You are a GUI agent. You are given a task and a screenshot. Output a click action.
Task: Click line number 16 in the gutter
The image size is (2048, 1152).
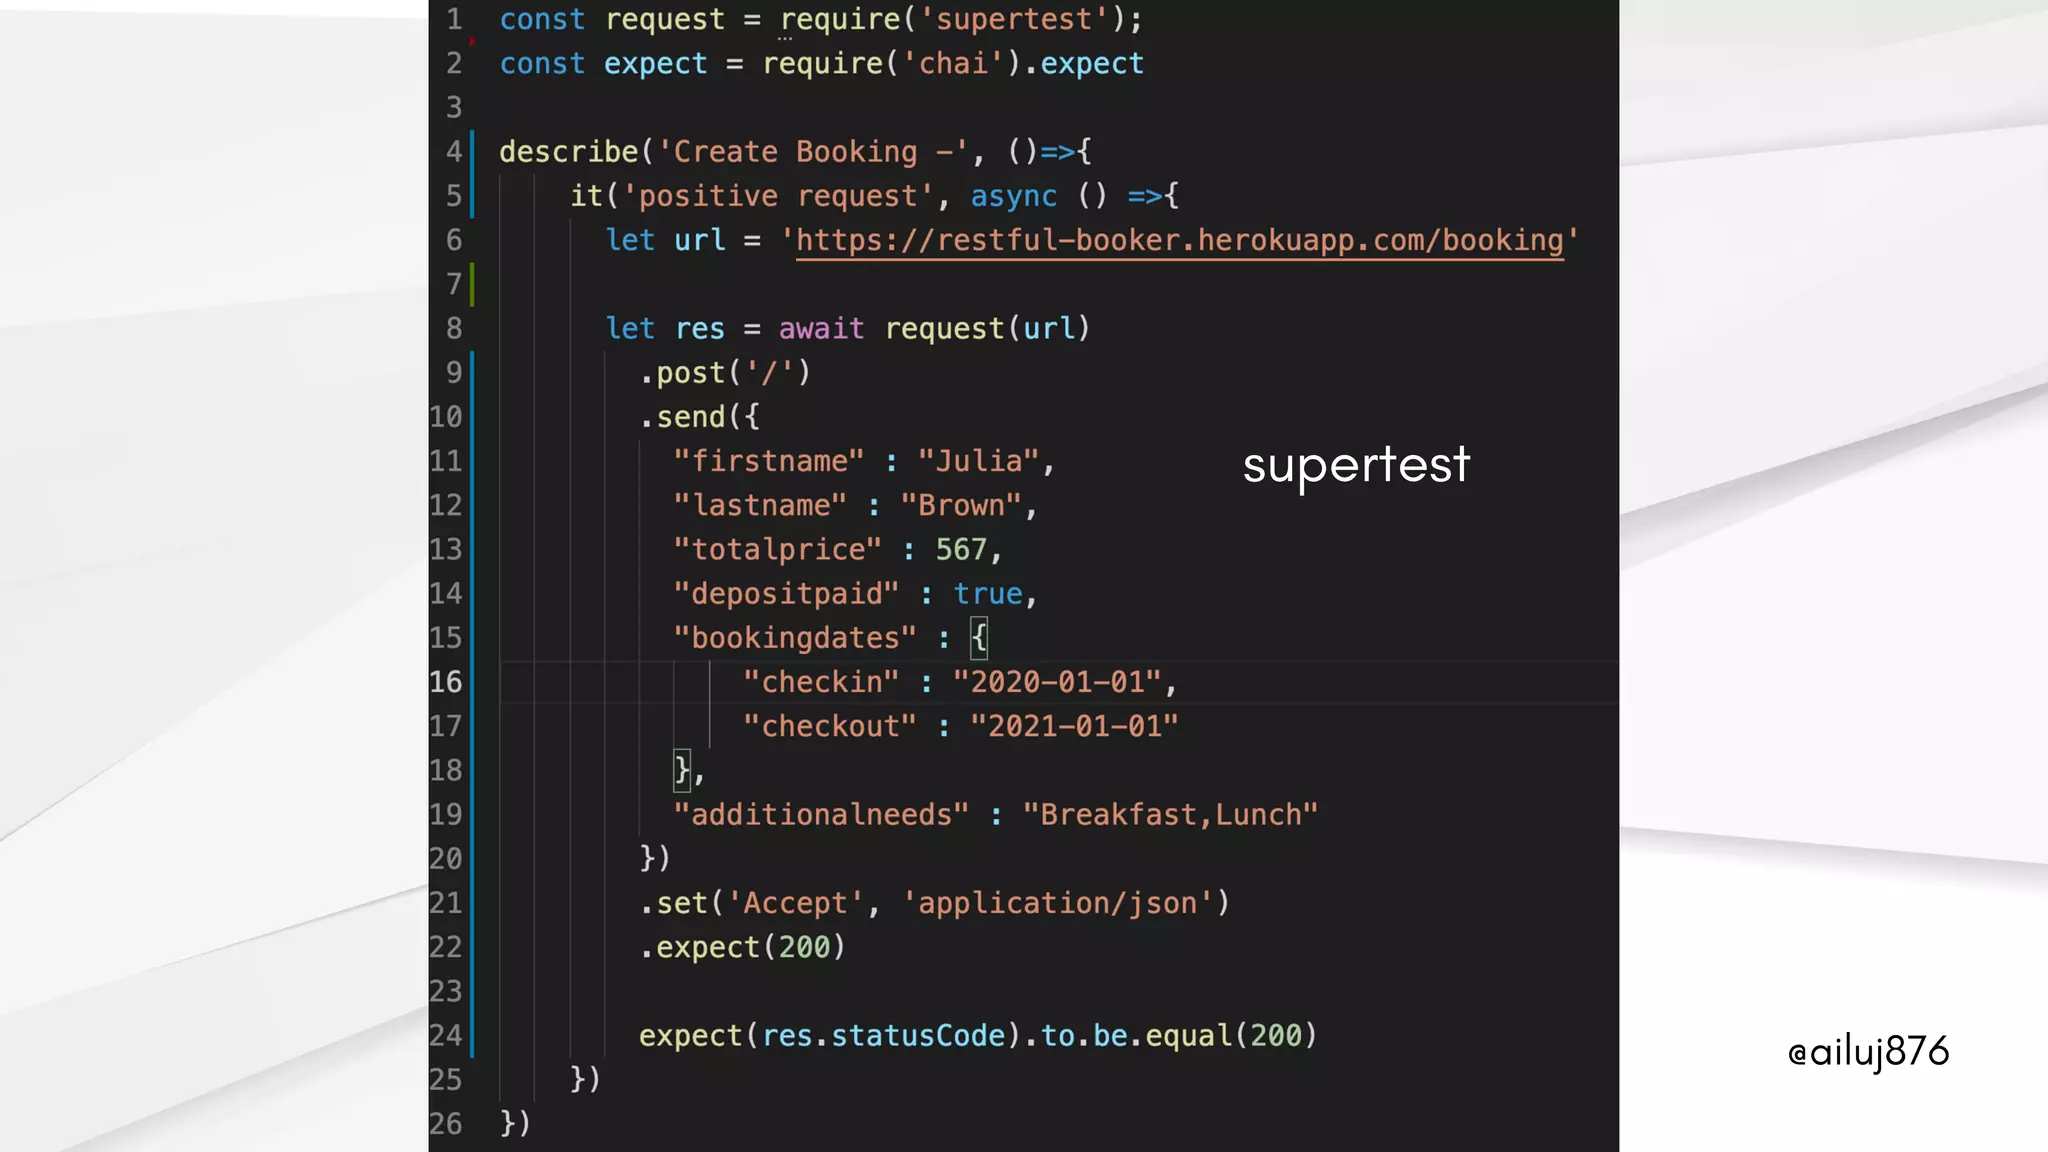coord(446,682)
